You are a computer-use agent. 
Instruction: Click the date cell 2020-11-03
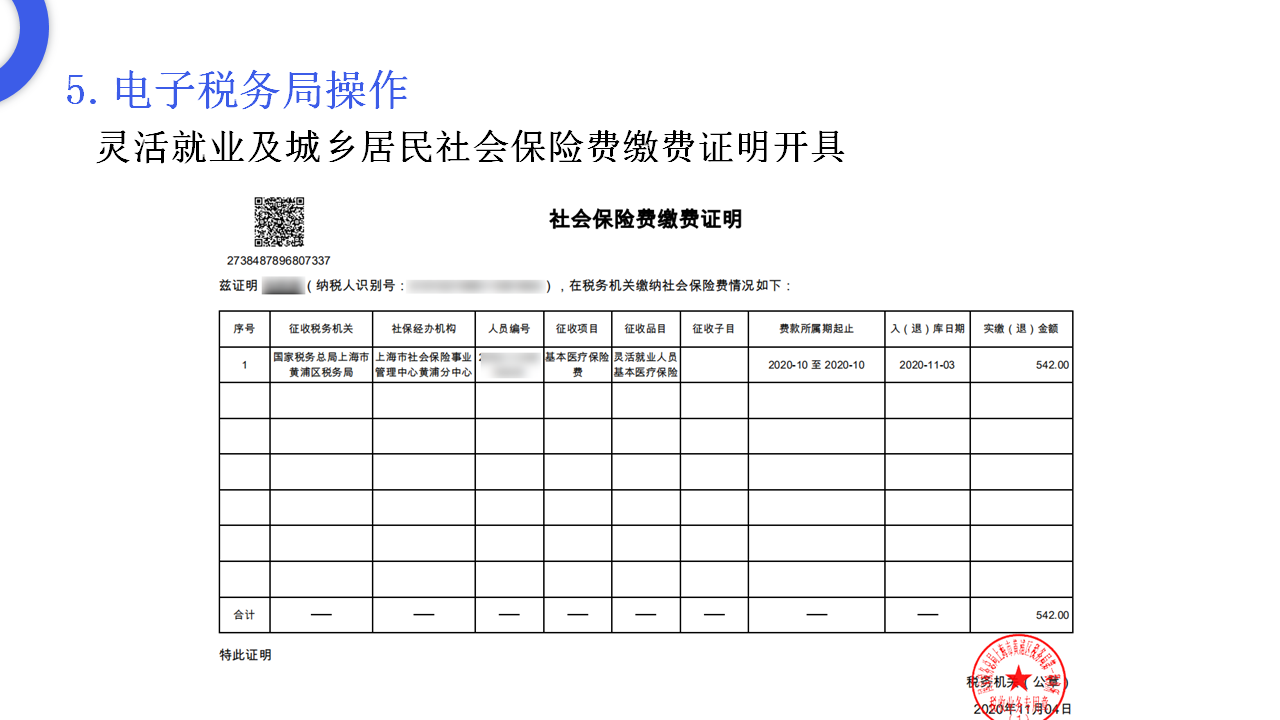[927, 365]
